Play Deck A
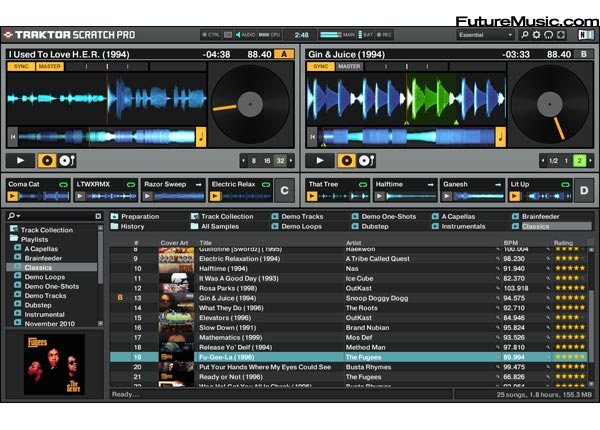The height and width of the screenshot is (430, 600). (x=20, y=161)
